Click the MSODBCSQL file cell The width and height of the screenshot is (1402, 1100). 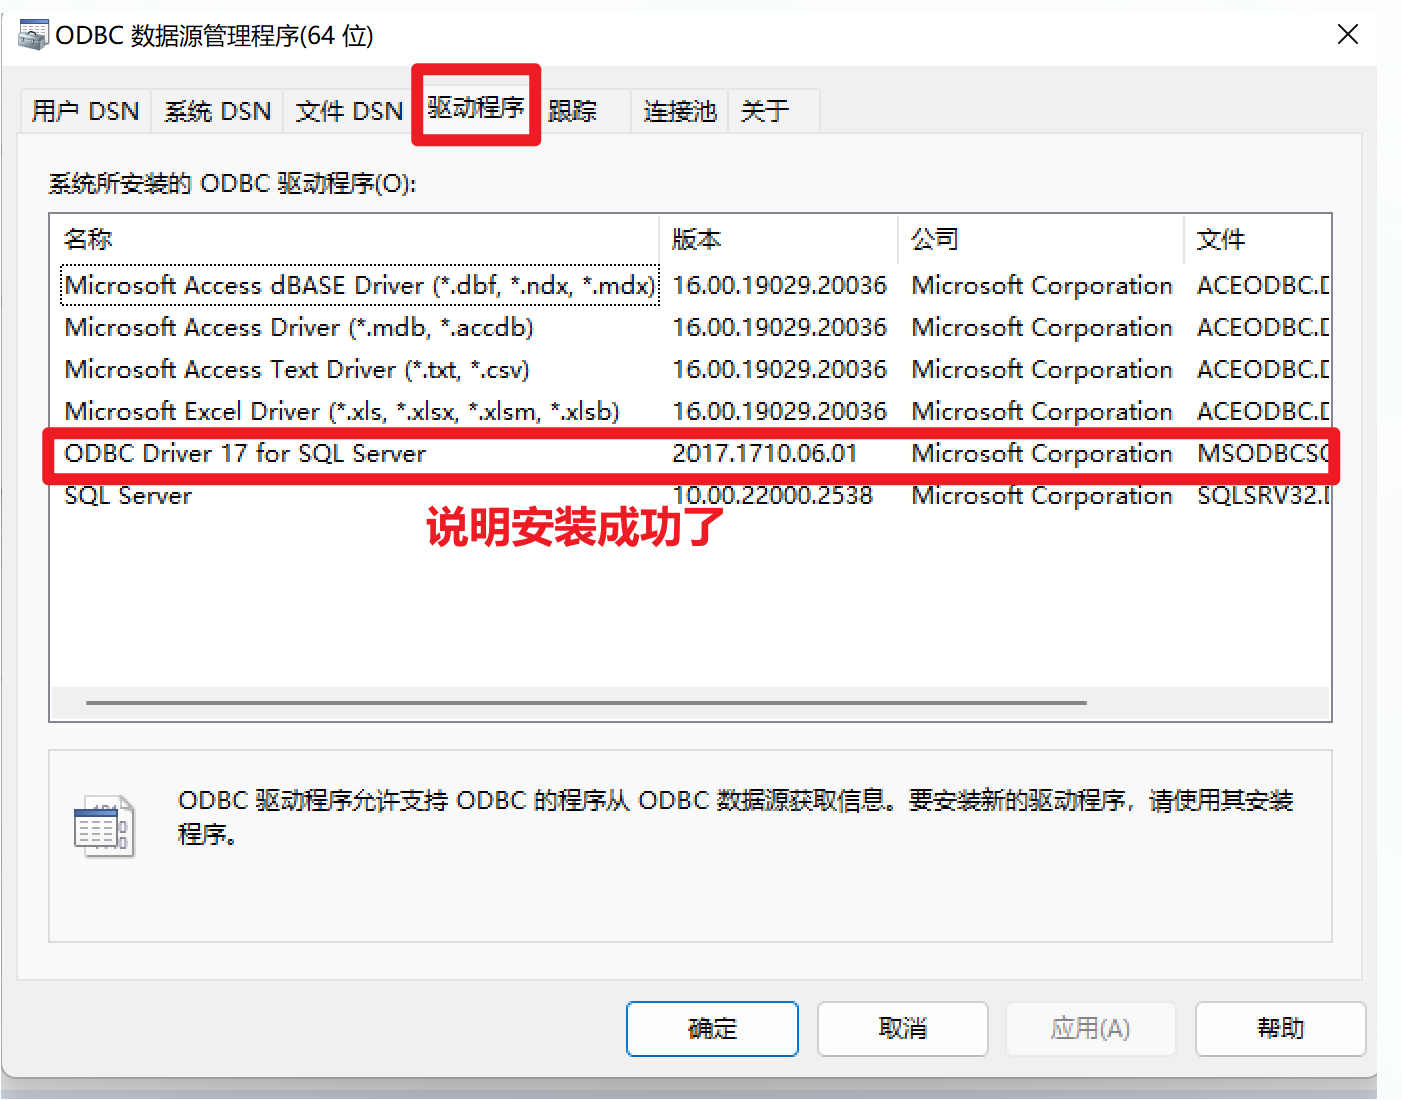[x=1263, y=453]
